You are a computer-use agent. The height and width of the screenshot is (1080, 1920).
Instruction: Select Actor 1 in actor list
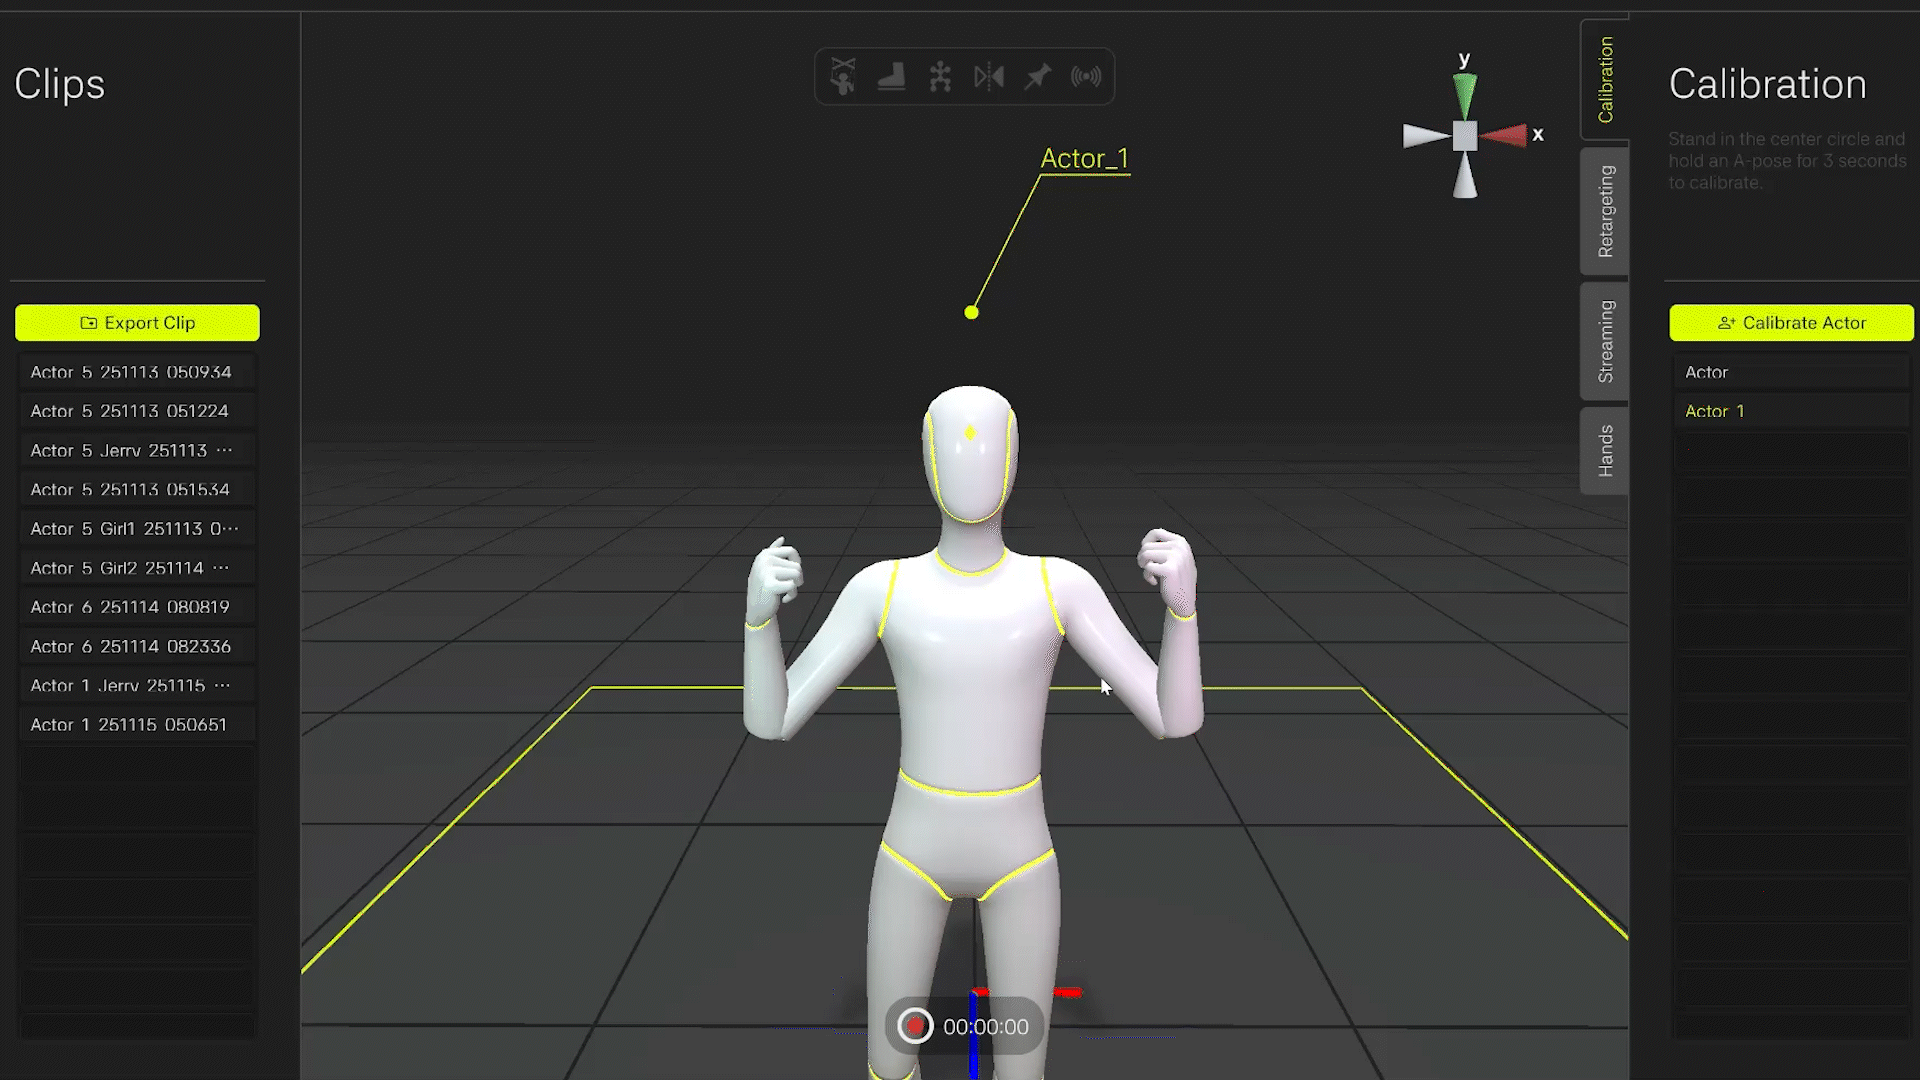(1714, 411)
